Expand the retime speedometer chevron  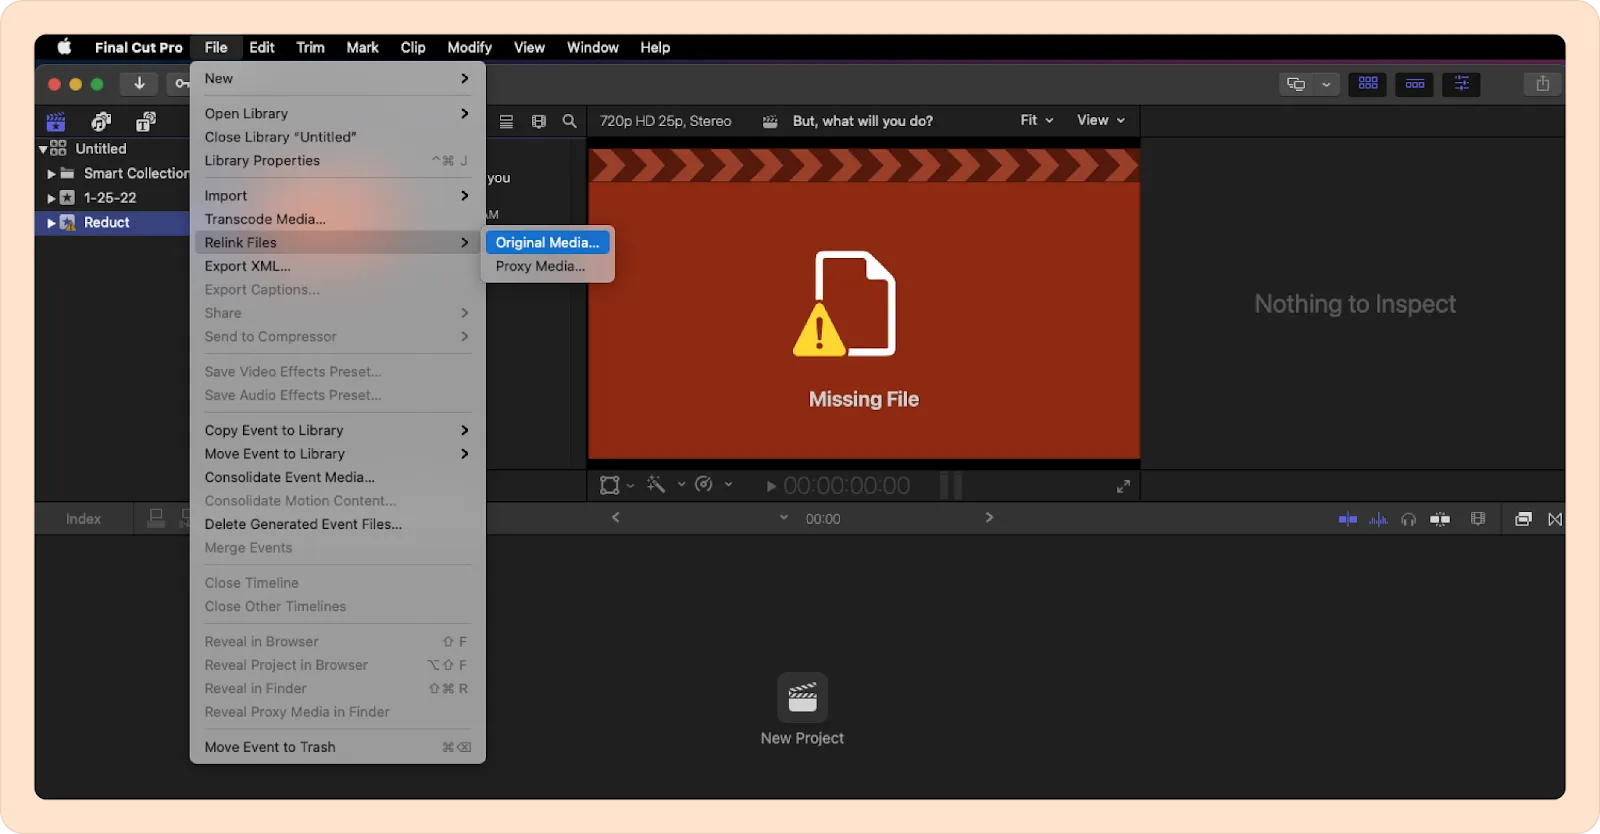[728, 484]
